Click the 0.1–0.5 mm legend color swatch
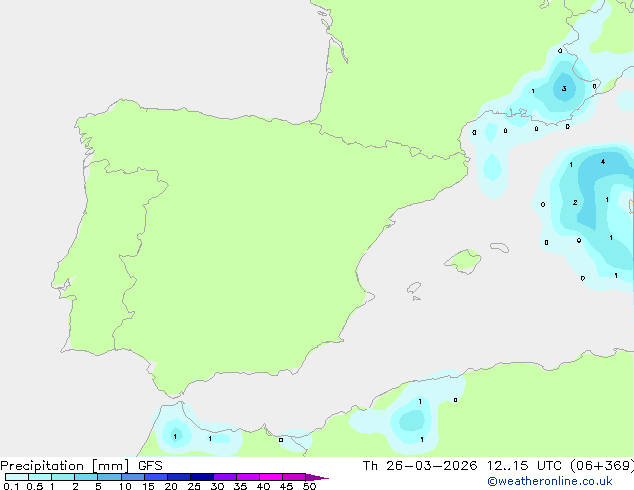 (x=17, y=477)
